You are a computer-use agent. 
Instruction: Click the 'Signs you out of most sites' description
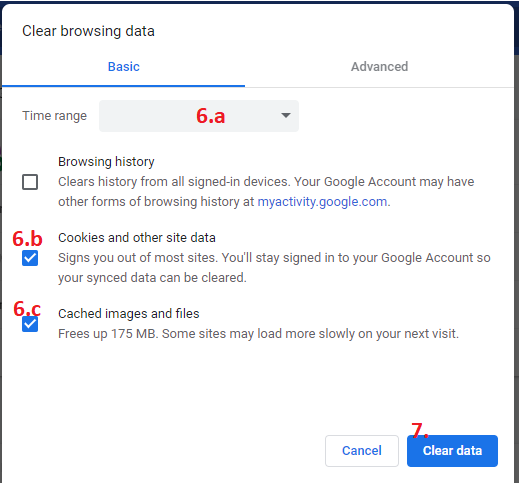(x=274, y=268)
